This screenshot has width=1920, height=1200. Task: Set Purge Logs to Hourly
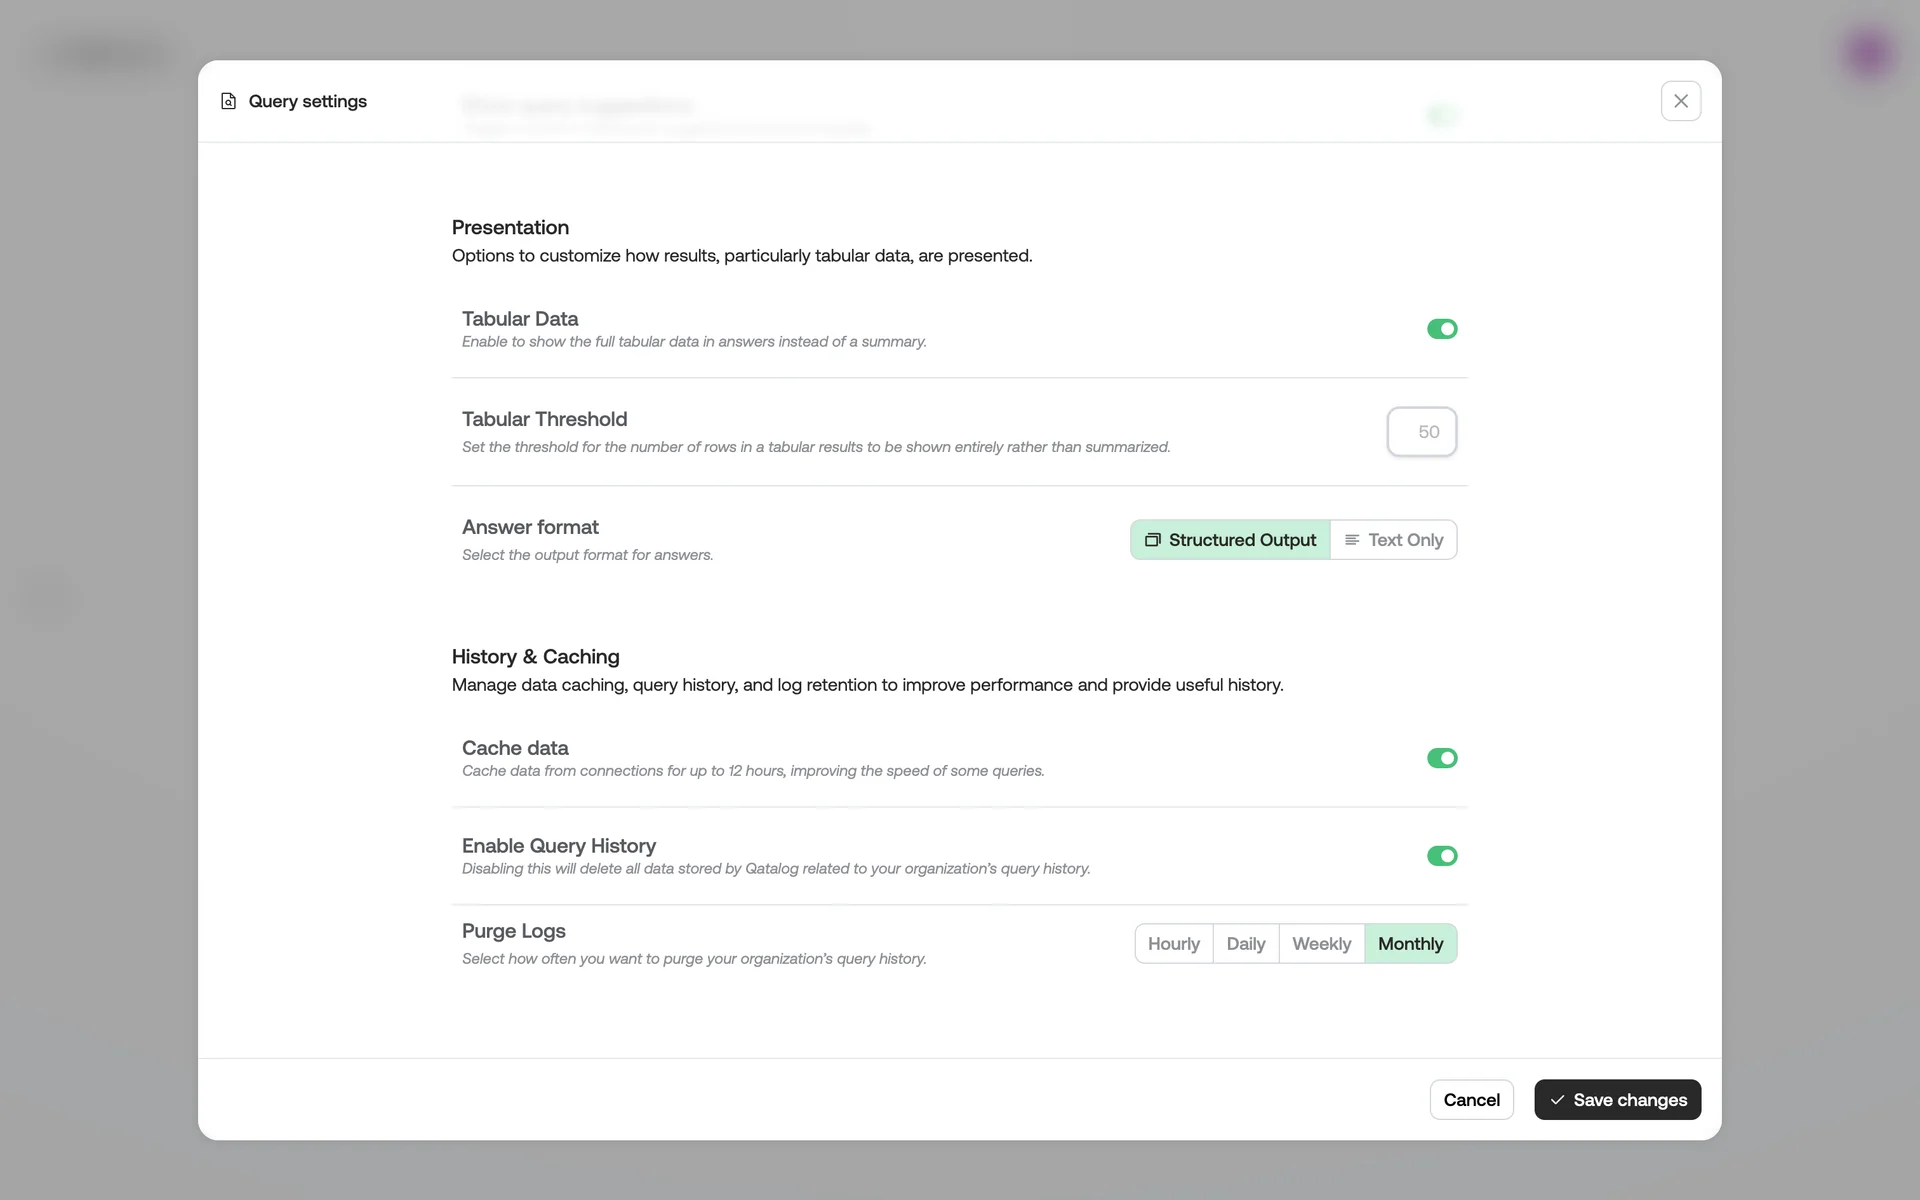(x=1173, y=944)
